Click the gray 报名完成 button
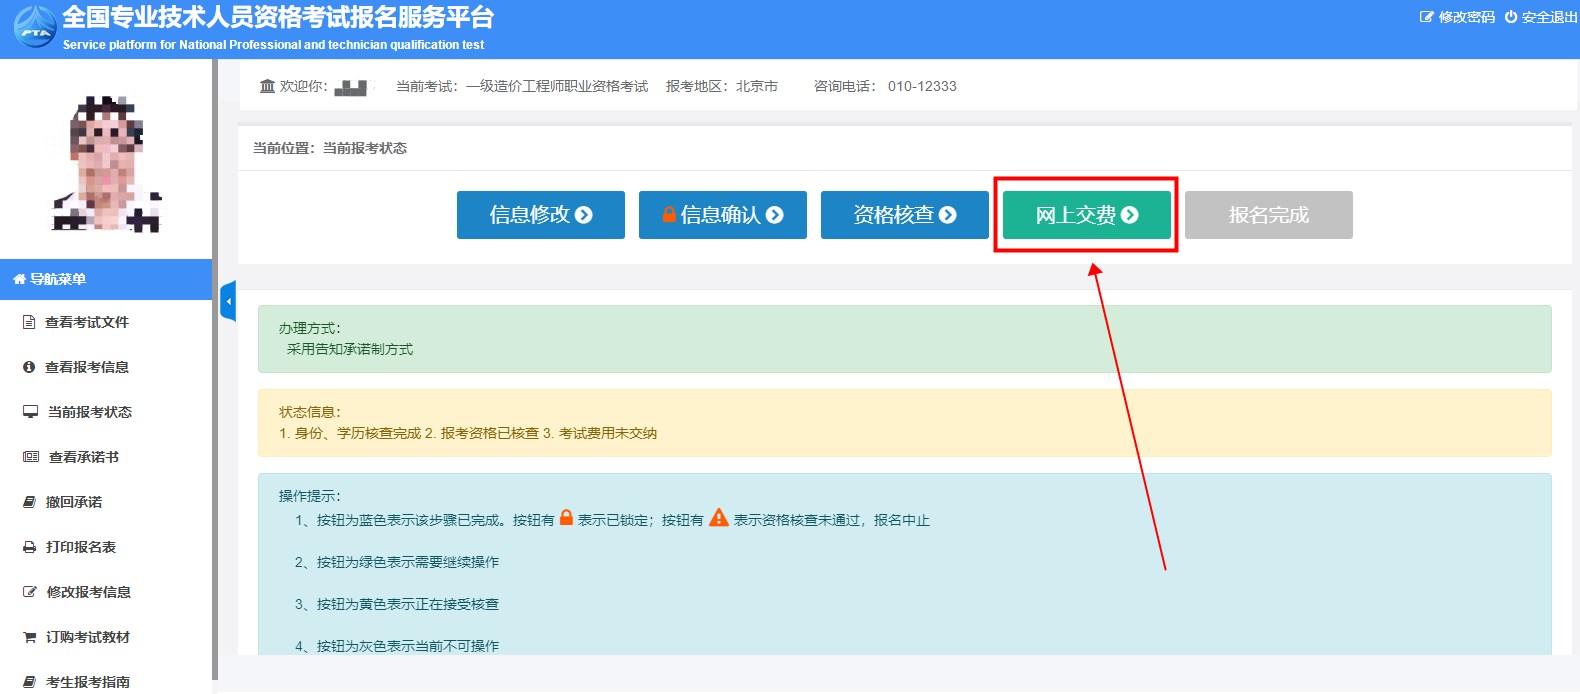Screen dimensions: 1580x694 click(x=1268, y=215)
